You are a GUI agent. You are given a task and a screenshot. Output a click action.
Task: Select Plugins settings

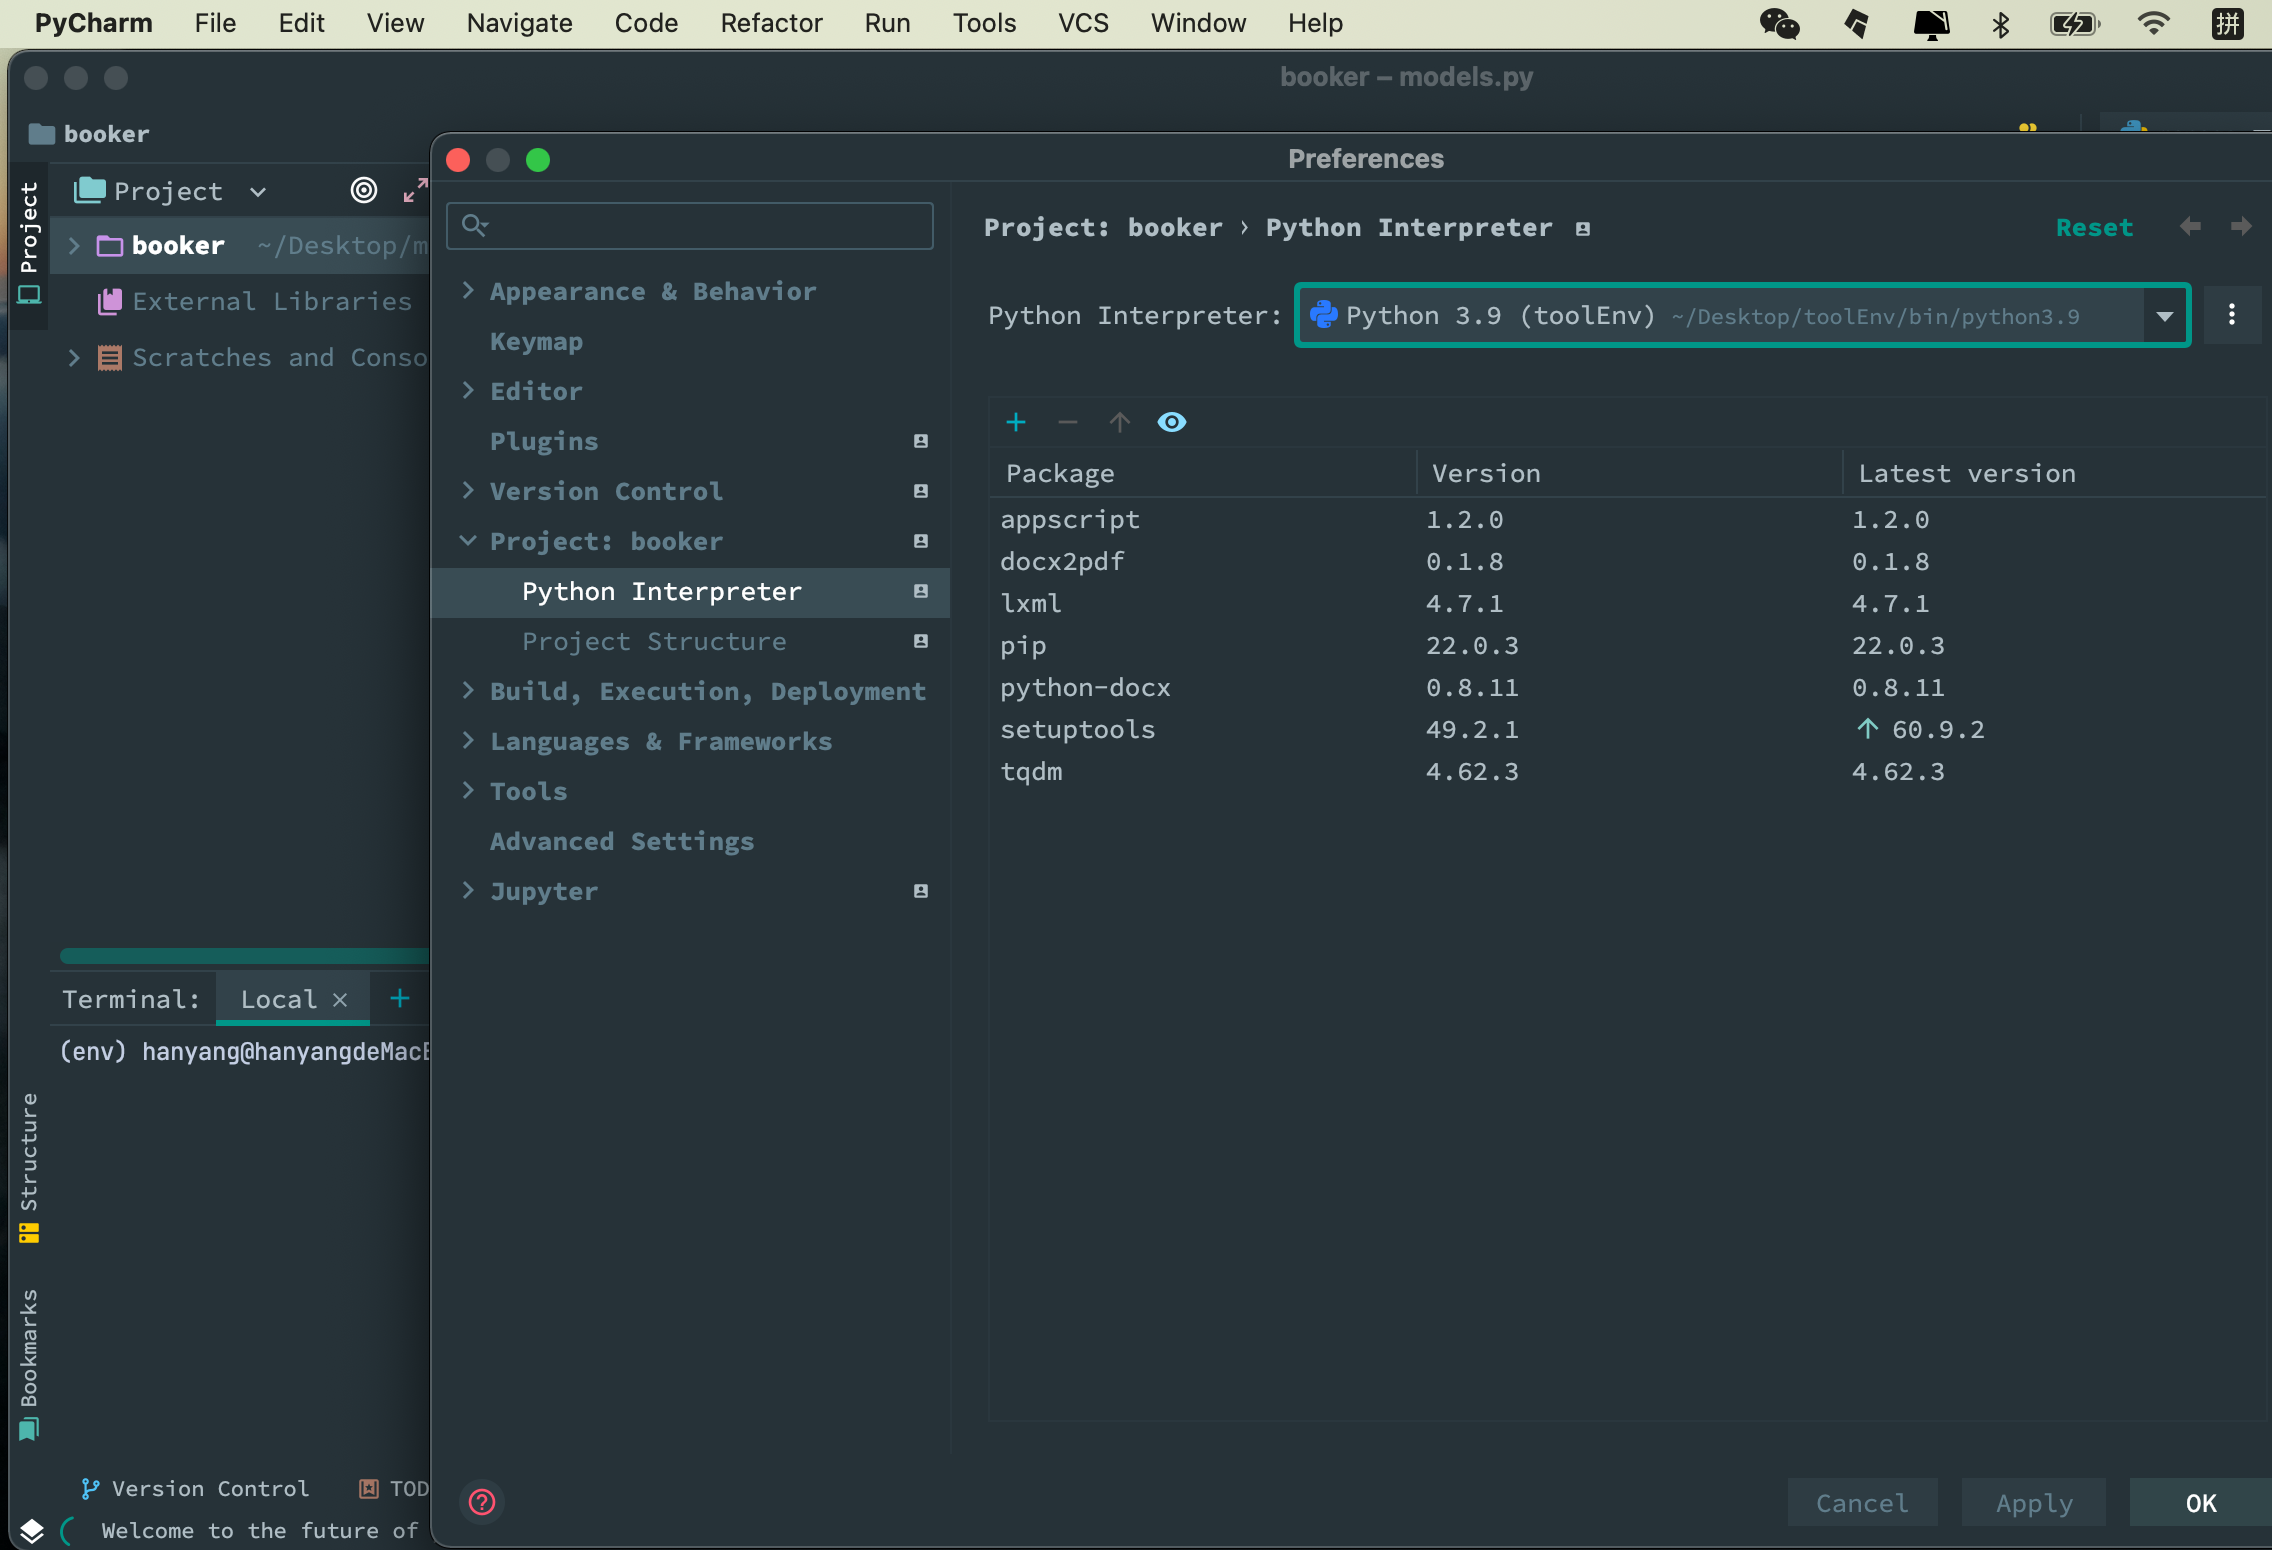tap(544, 441)
